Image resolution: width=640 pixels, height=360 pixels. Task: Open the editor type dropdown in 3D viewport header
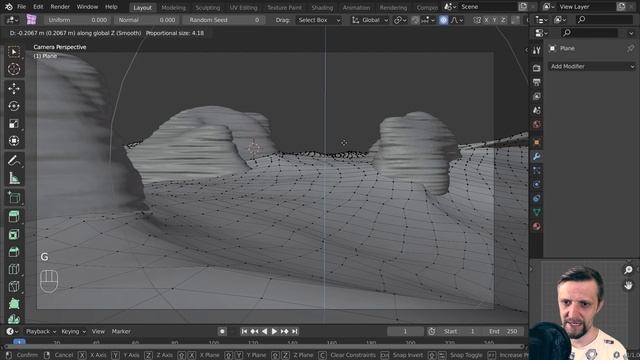(x=11, y=20)
